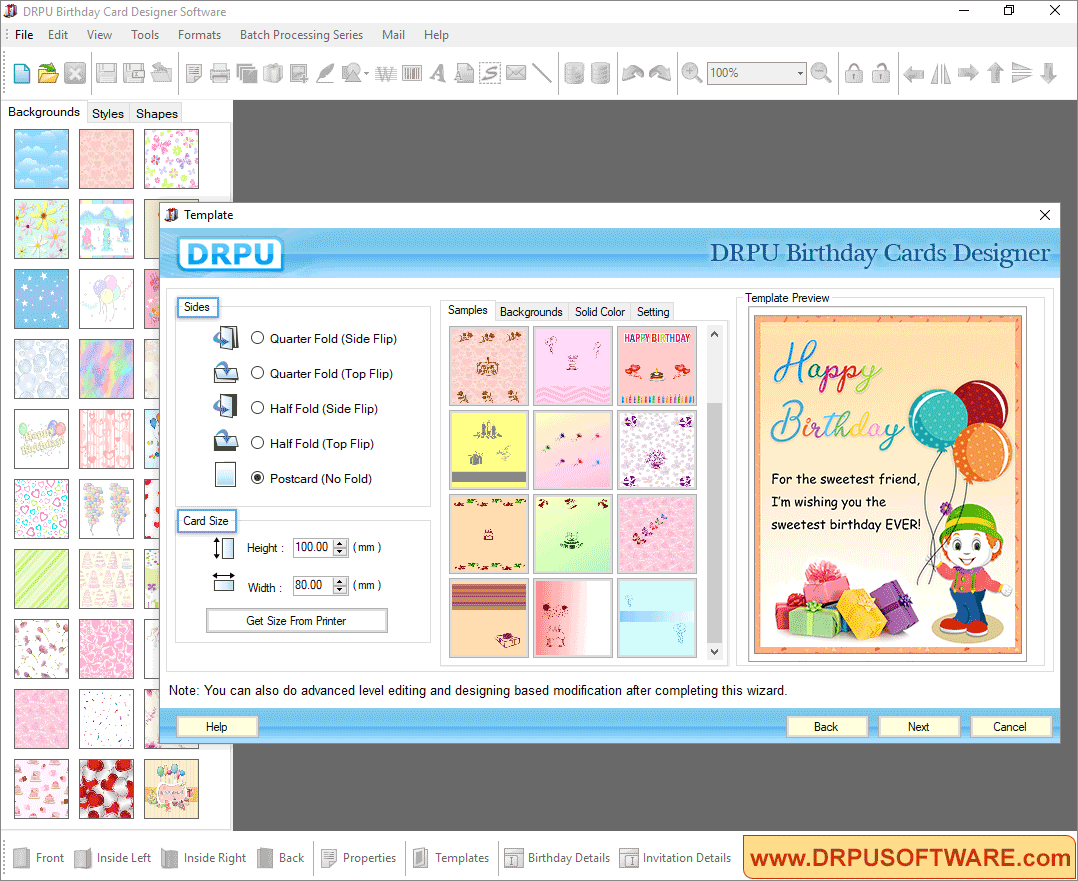The image size is (1078, 881).
Task: Click the Next wizard button
Action: (918, 726)
